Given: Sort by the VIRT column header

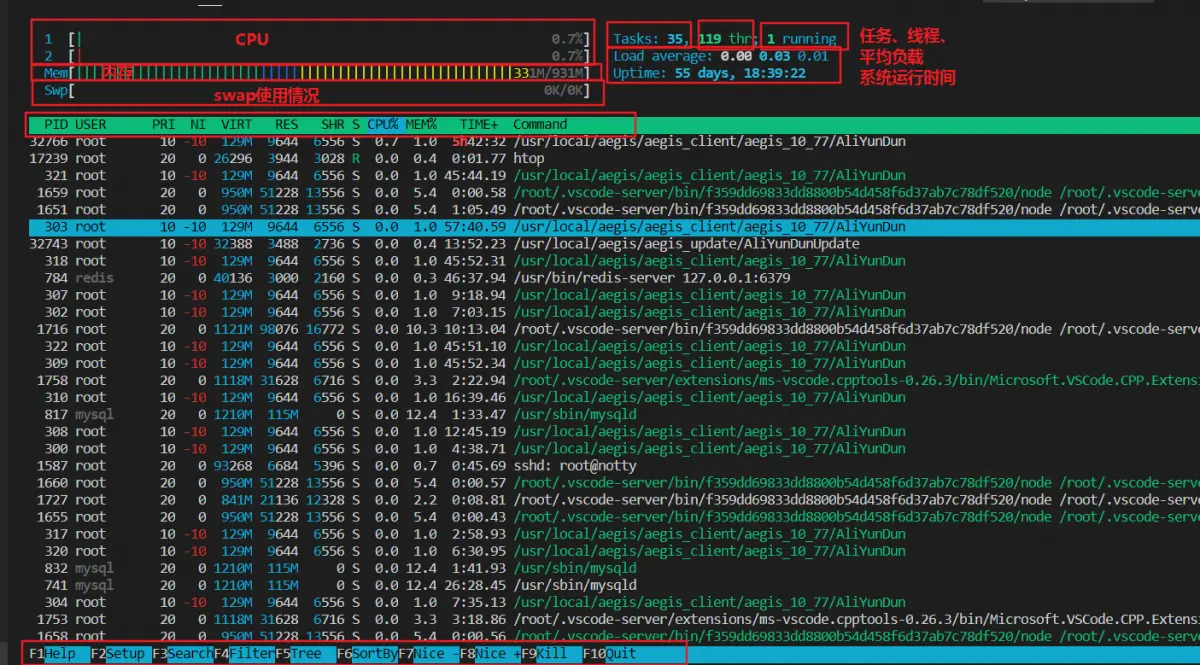Looking at the screenshot, I should pos(237,125).
